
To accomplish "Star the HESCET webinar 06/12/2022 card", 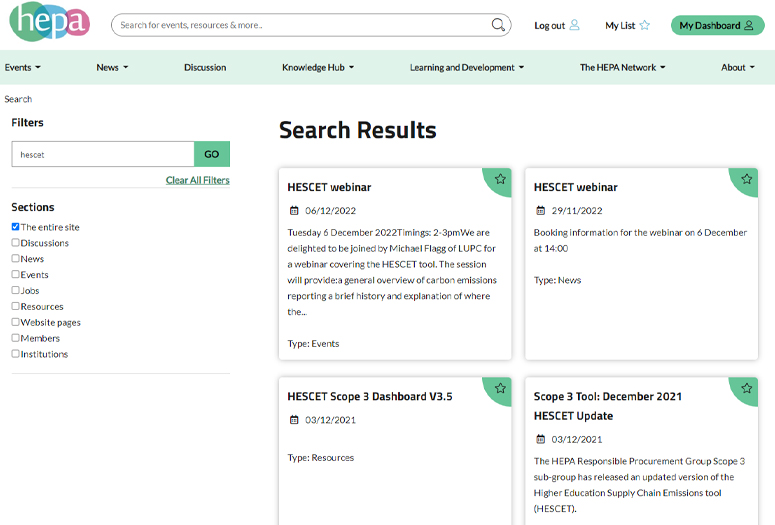I will coord(500,179).
